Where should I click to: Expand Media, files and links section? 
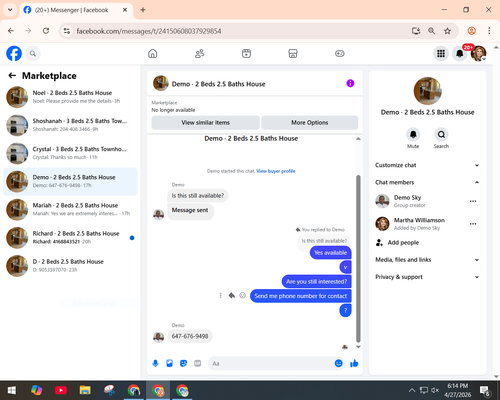427,260
